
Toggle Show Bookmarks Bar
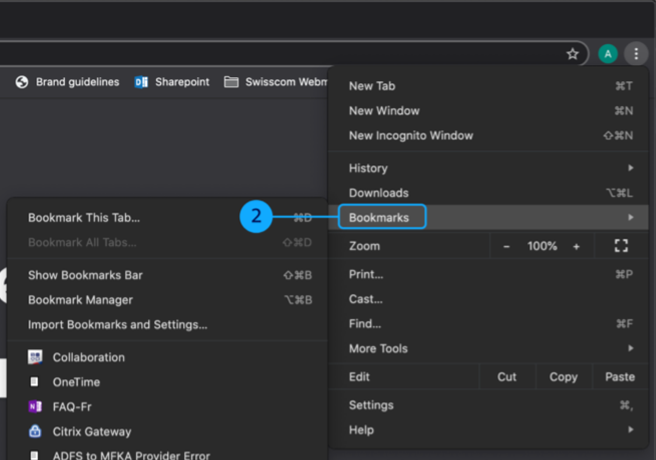tap(86, 275)
